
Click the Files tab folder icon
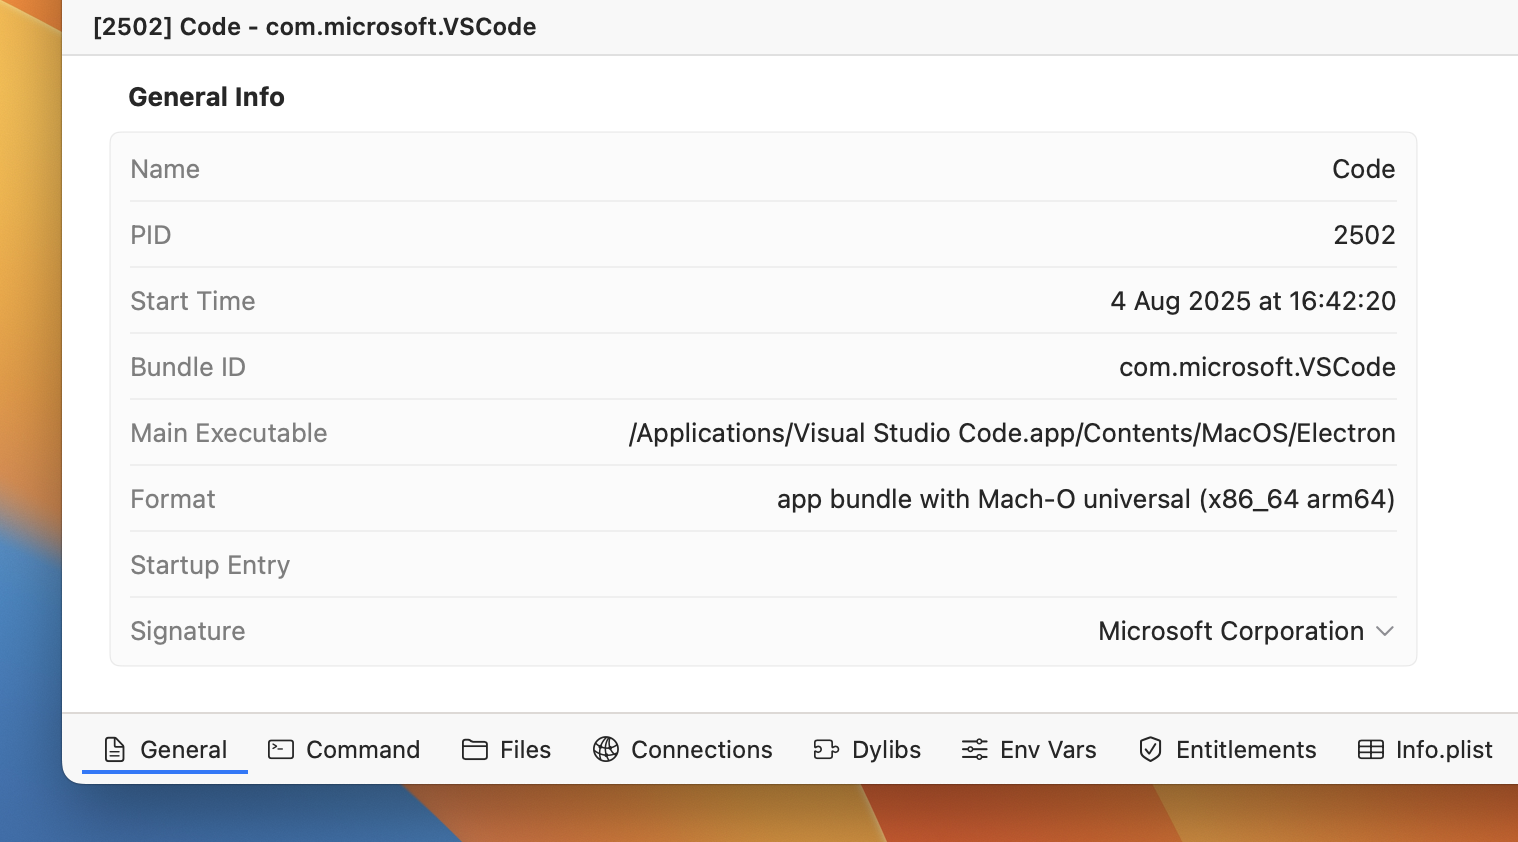475,749
